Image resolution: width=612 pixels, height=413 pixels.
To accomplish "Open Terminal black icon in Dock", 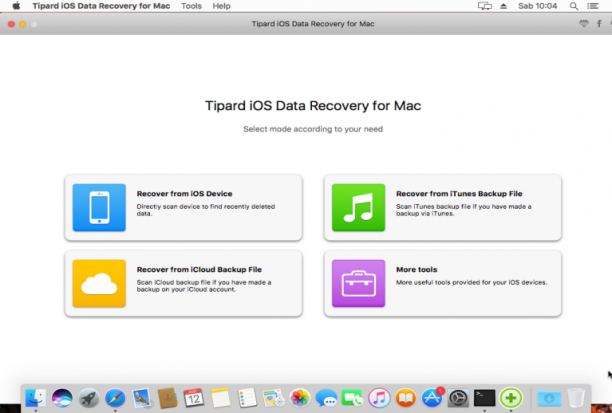I will coord(485,398).
